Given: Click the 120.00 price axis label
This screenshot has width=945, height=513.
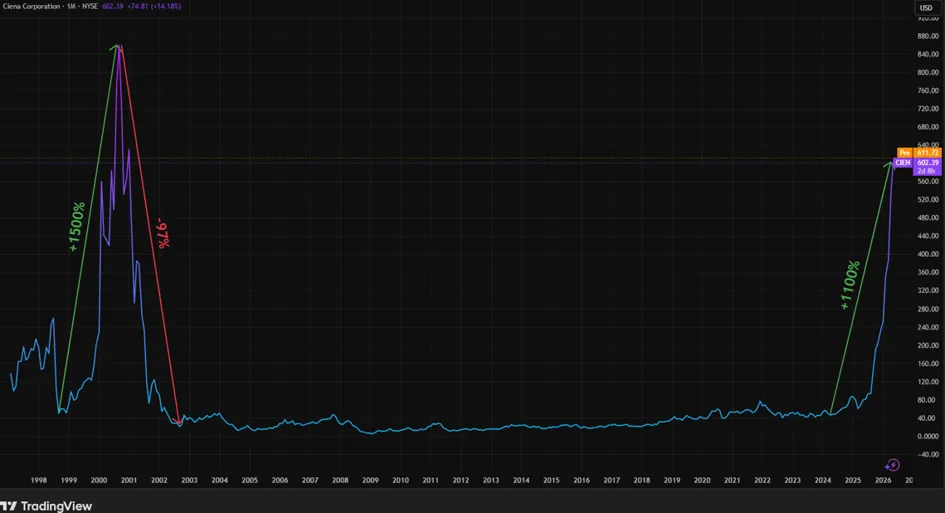Looking at the screenshot, I should (928, 382).
